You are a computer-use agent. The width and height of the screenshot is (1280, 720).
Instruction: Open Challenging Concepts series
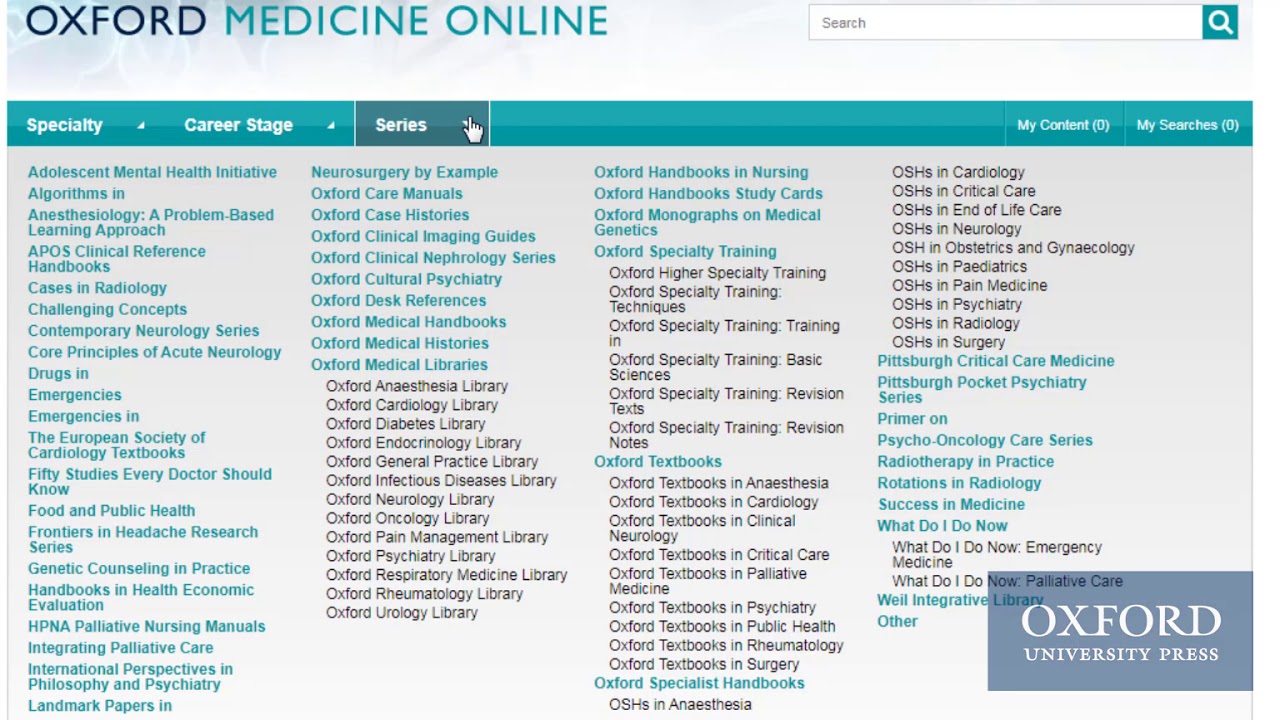point(107,309)
